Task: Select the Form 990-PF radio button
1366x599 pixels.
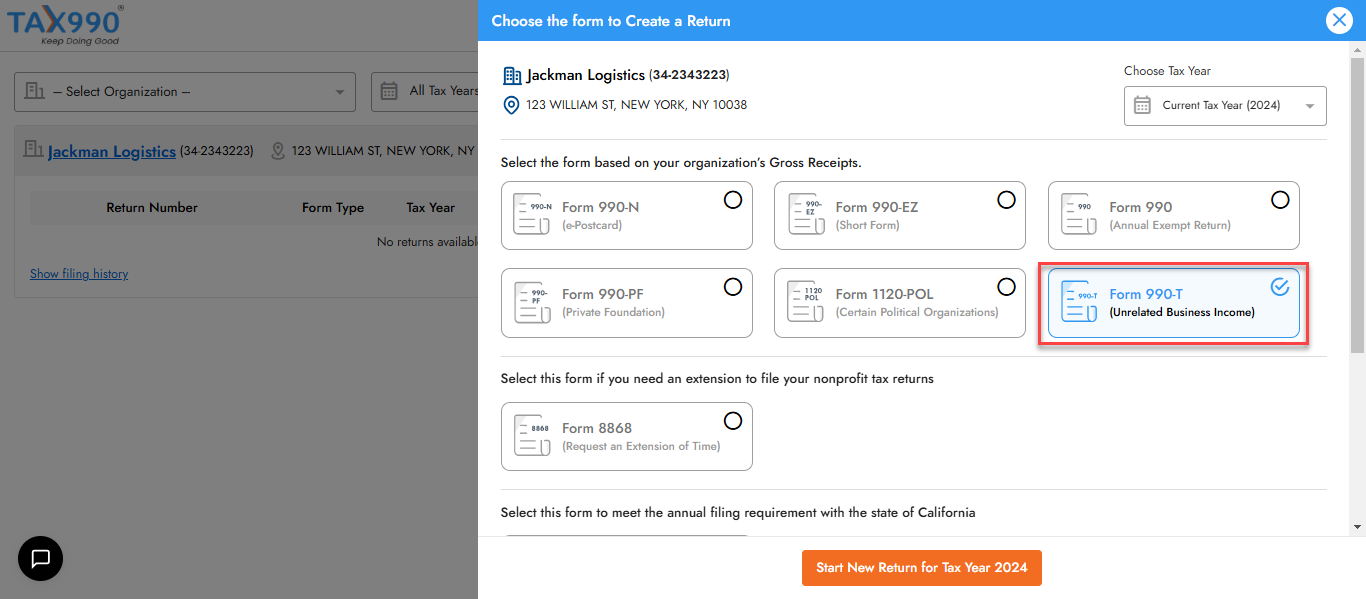Action: (733, 287)
